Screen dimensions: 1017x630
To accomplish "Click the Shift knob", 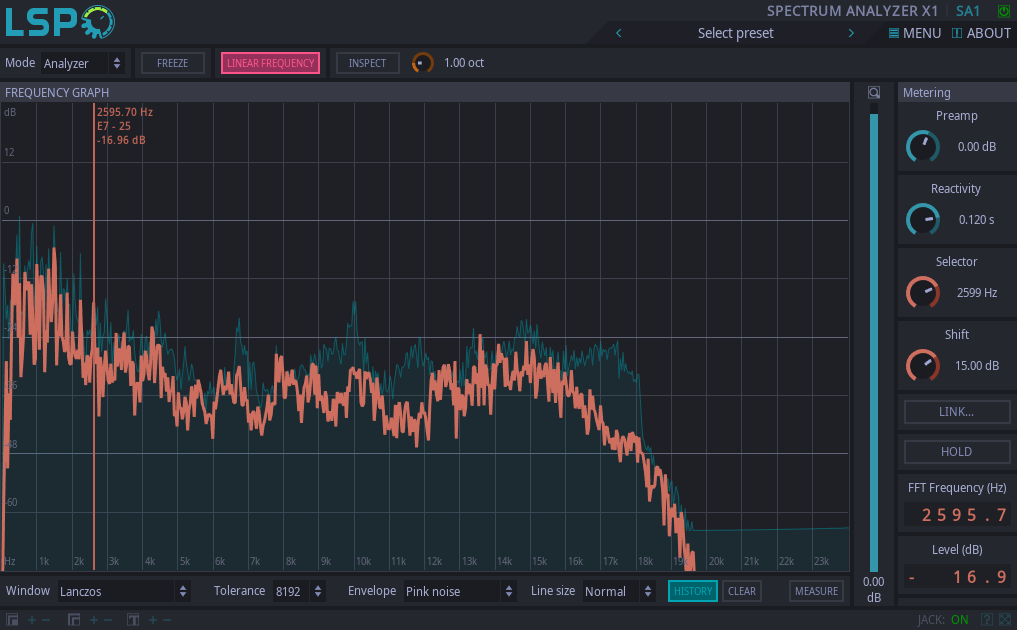I will [922, 366].
